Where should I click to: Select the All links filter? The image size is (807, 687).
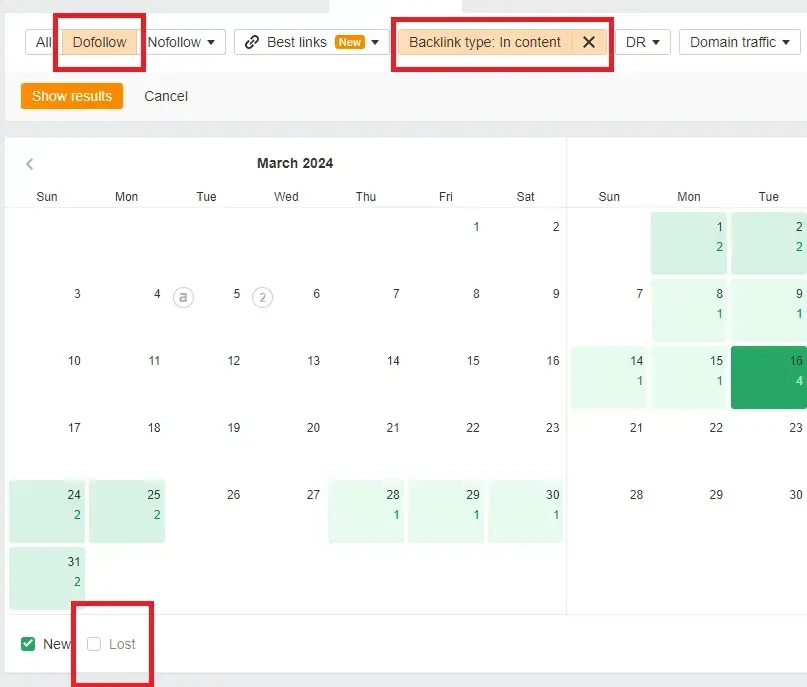[43, 42]
